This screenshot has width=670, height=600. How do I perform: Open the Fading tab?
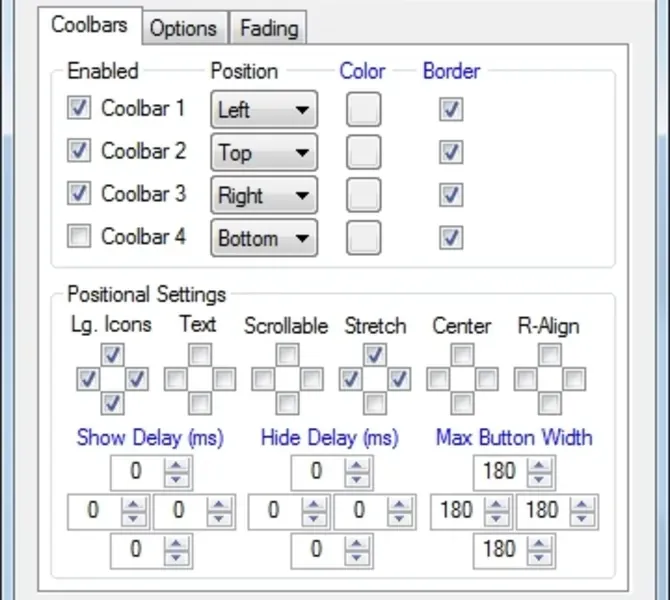click(x=268, y=28)
